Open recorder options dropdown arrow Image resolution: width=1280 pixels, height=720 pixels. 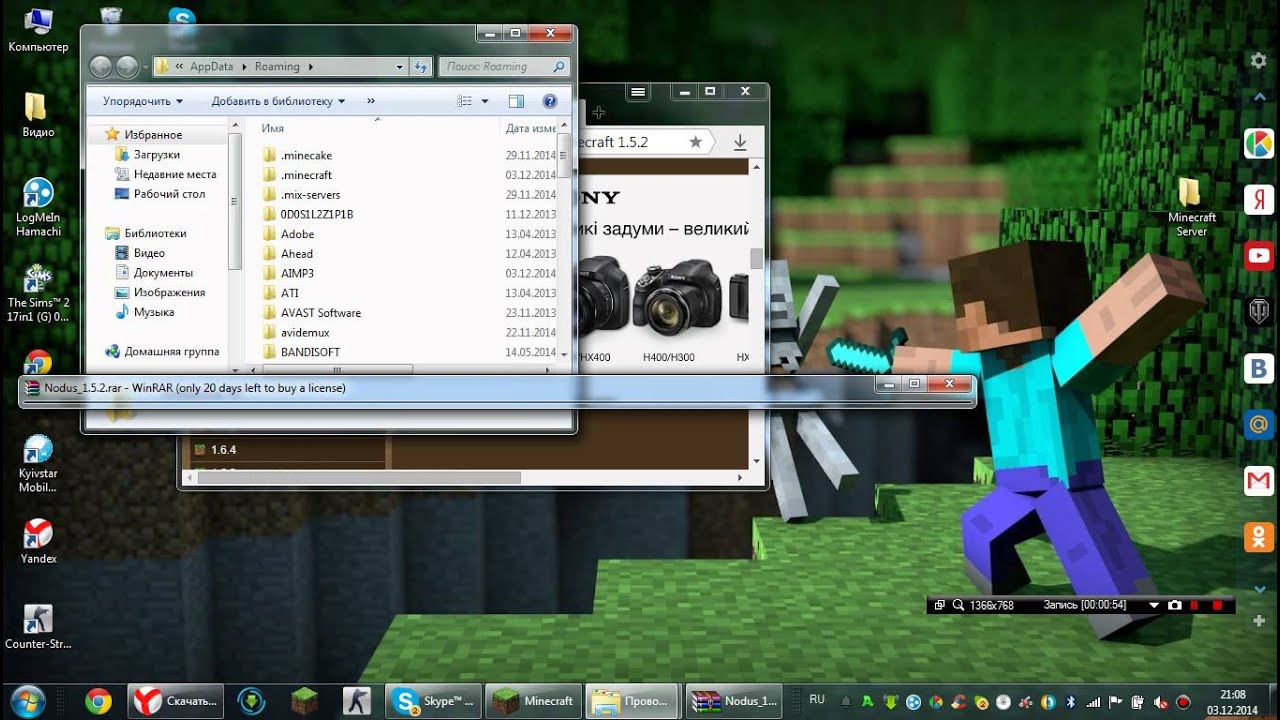1154,605
